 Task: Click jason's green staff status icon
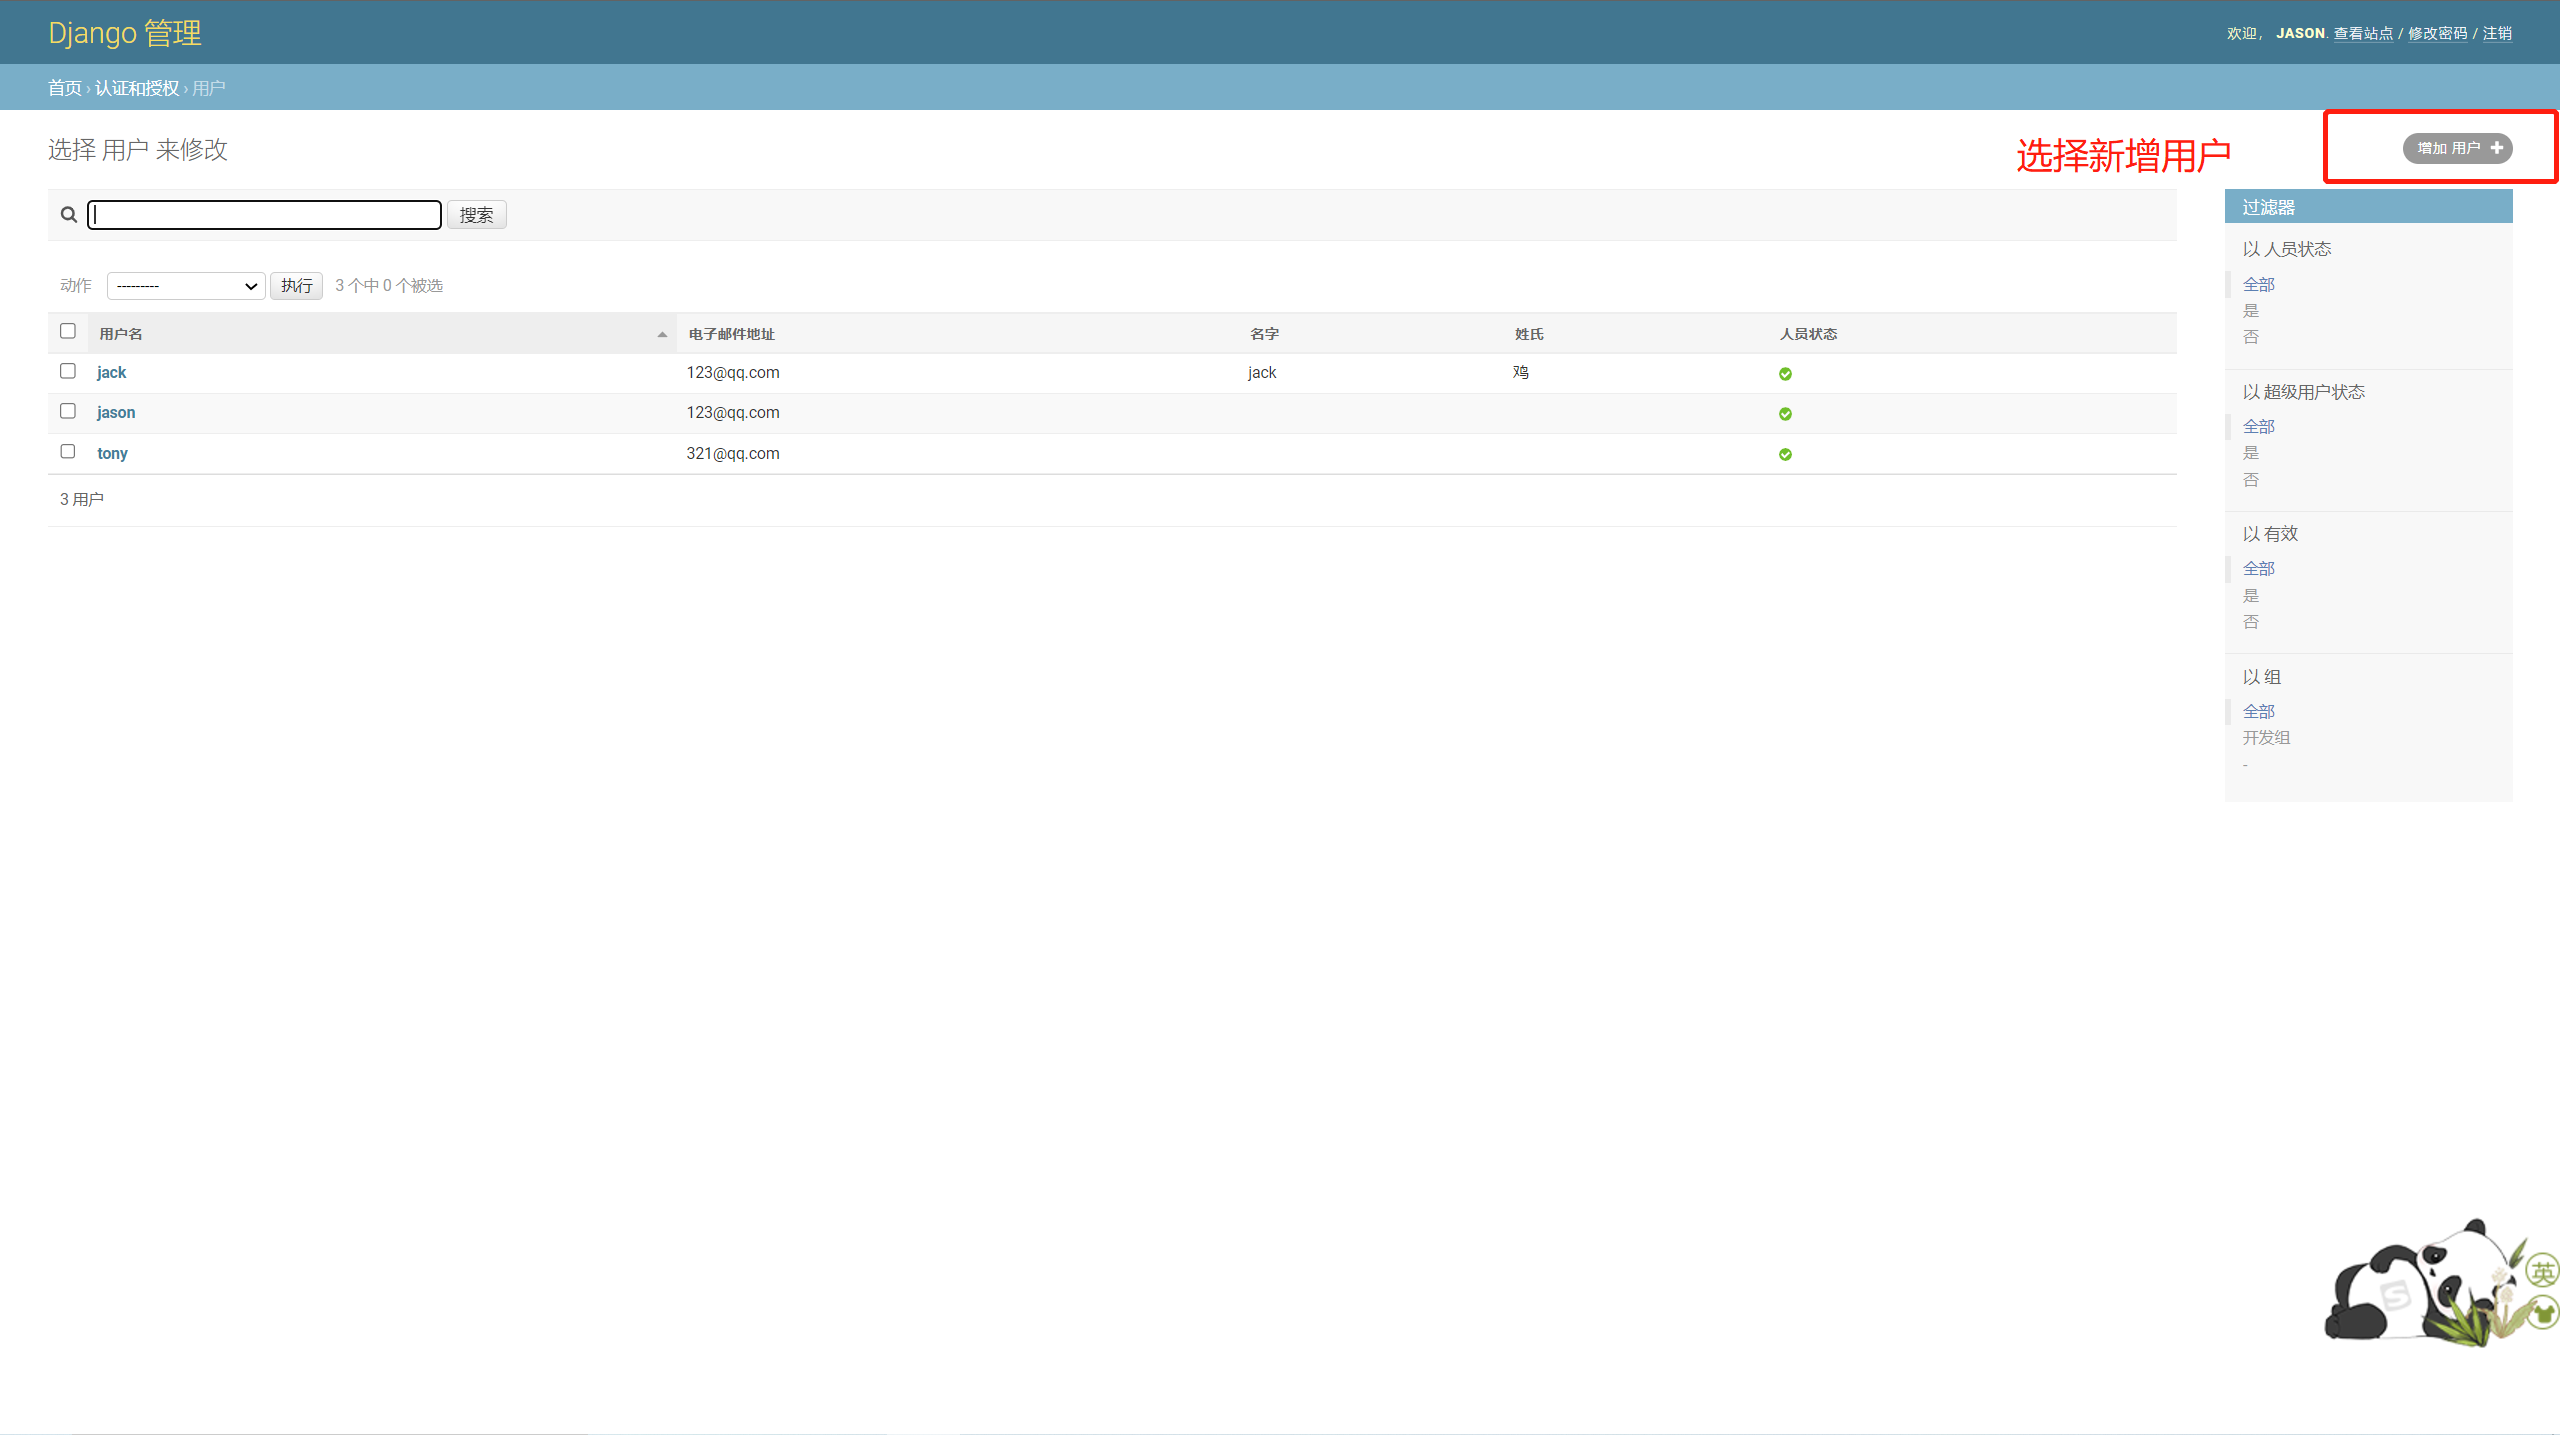coord(1785,414)
